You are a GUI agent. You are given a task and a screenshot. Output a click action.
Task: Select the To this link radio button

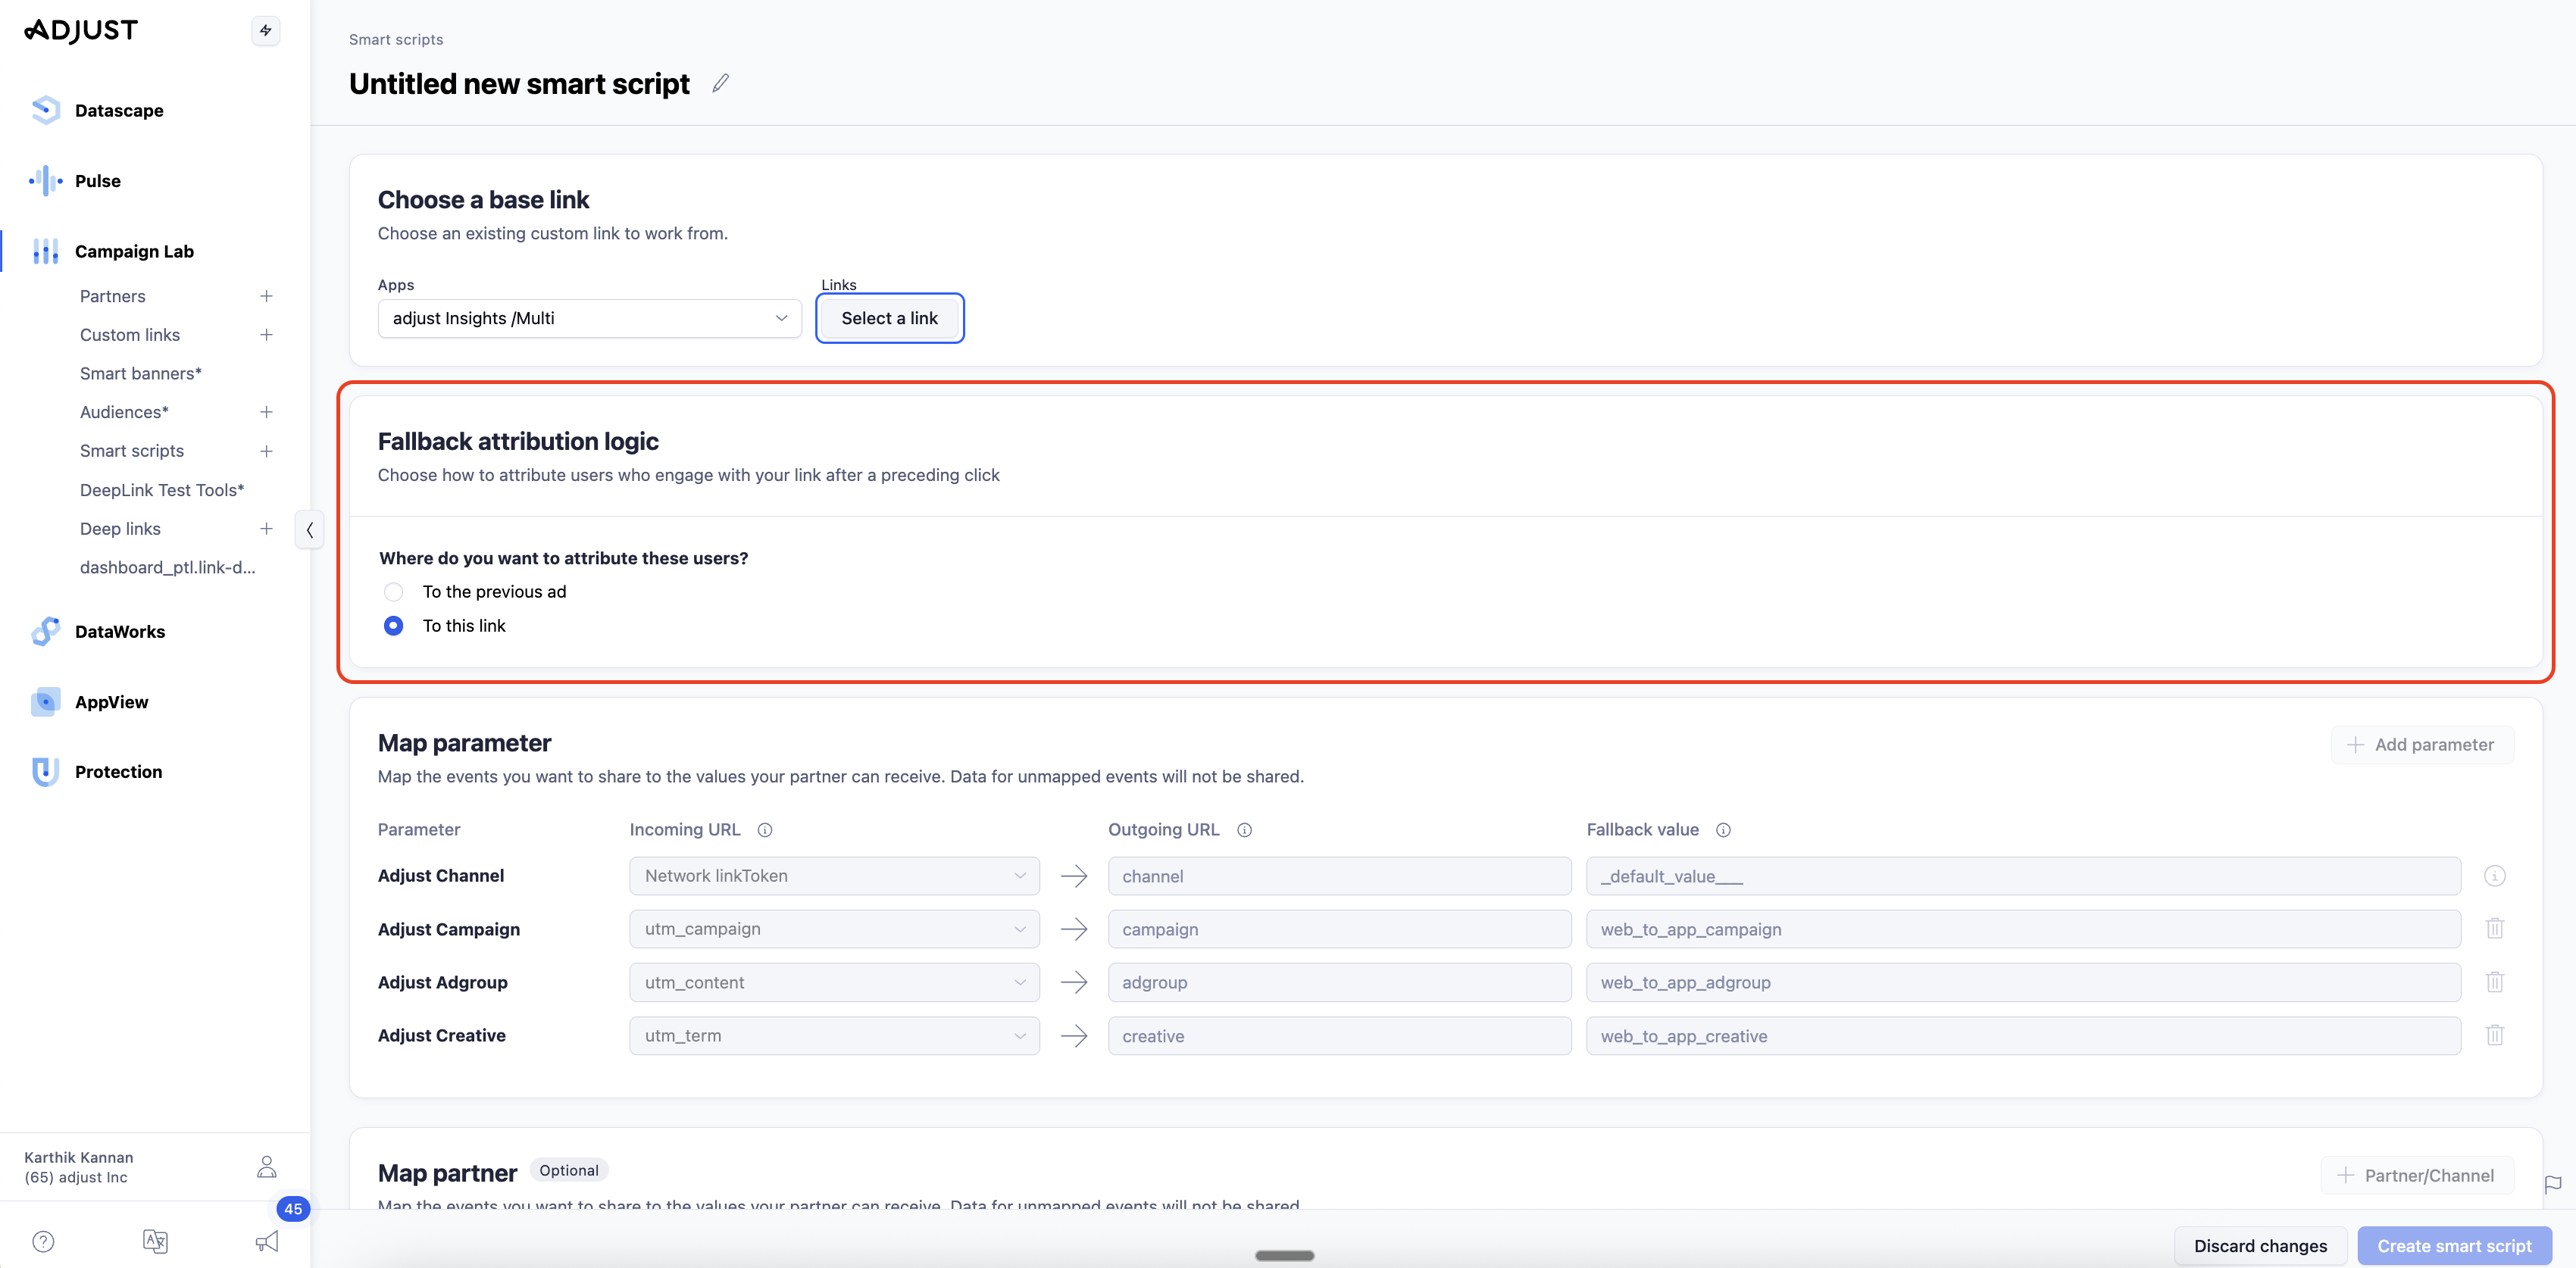tap(394, 626)
